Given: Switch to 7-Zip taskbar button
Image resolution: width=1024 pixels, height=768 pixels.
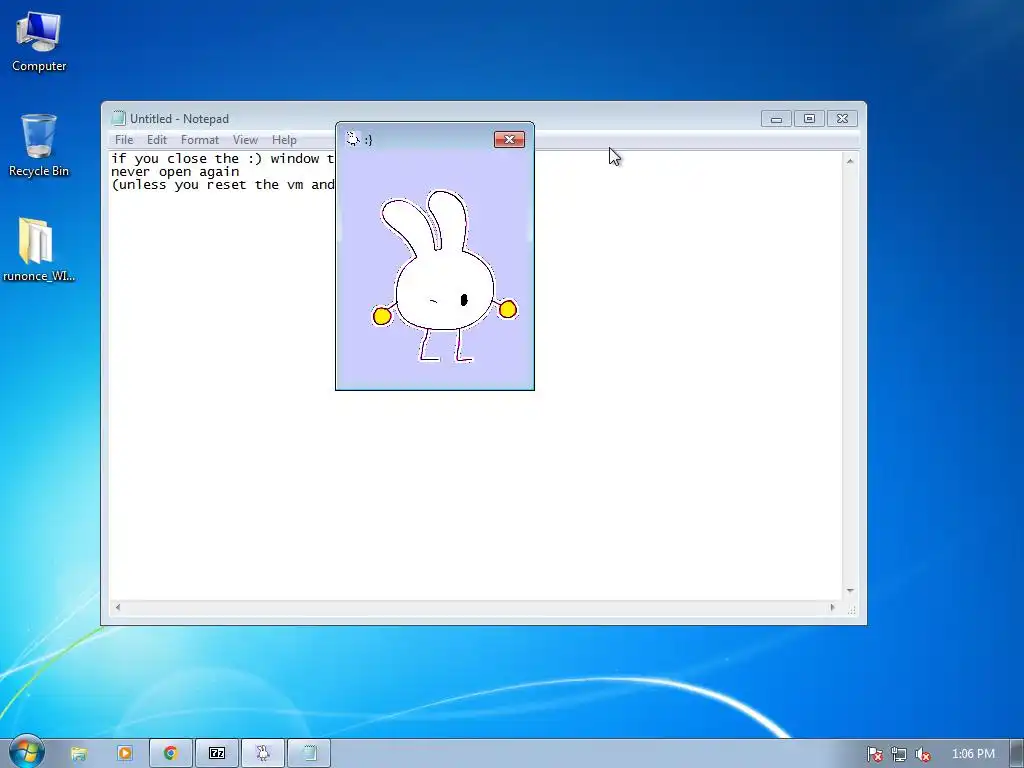Looking at the screenshot, I should pyautogui.click(x=217, y=753).
